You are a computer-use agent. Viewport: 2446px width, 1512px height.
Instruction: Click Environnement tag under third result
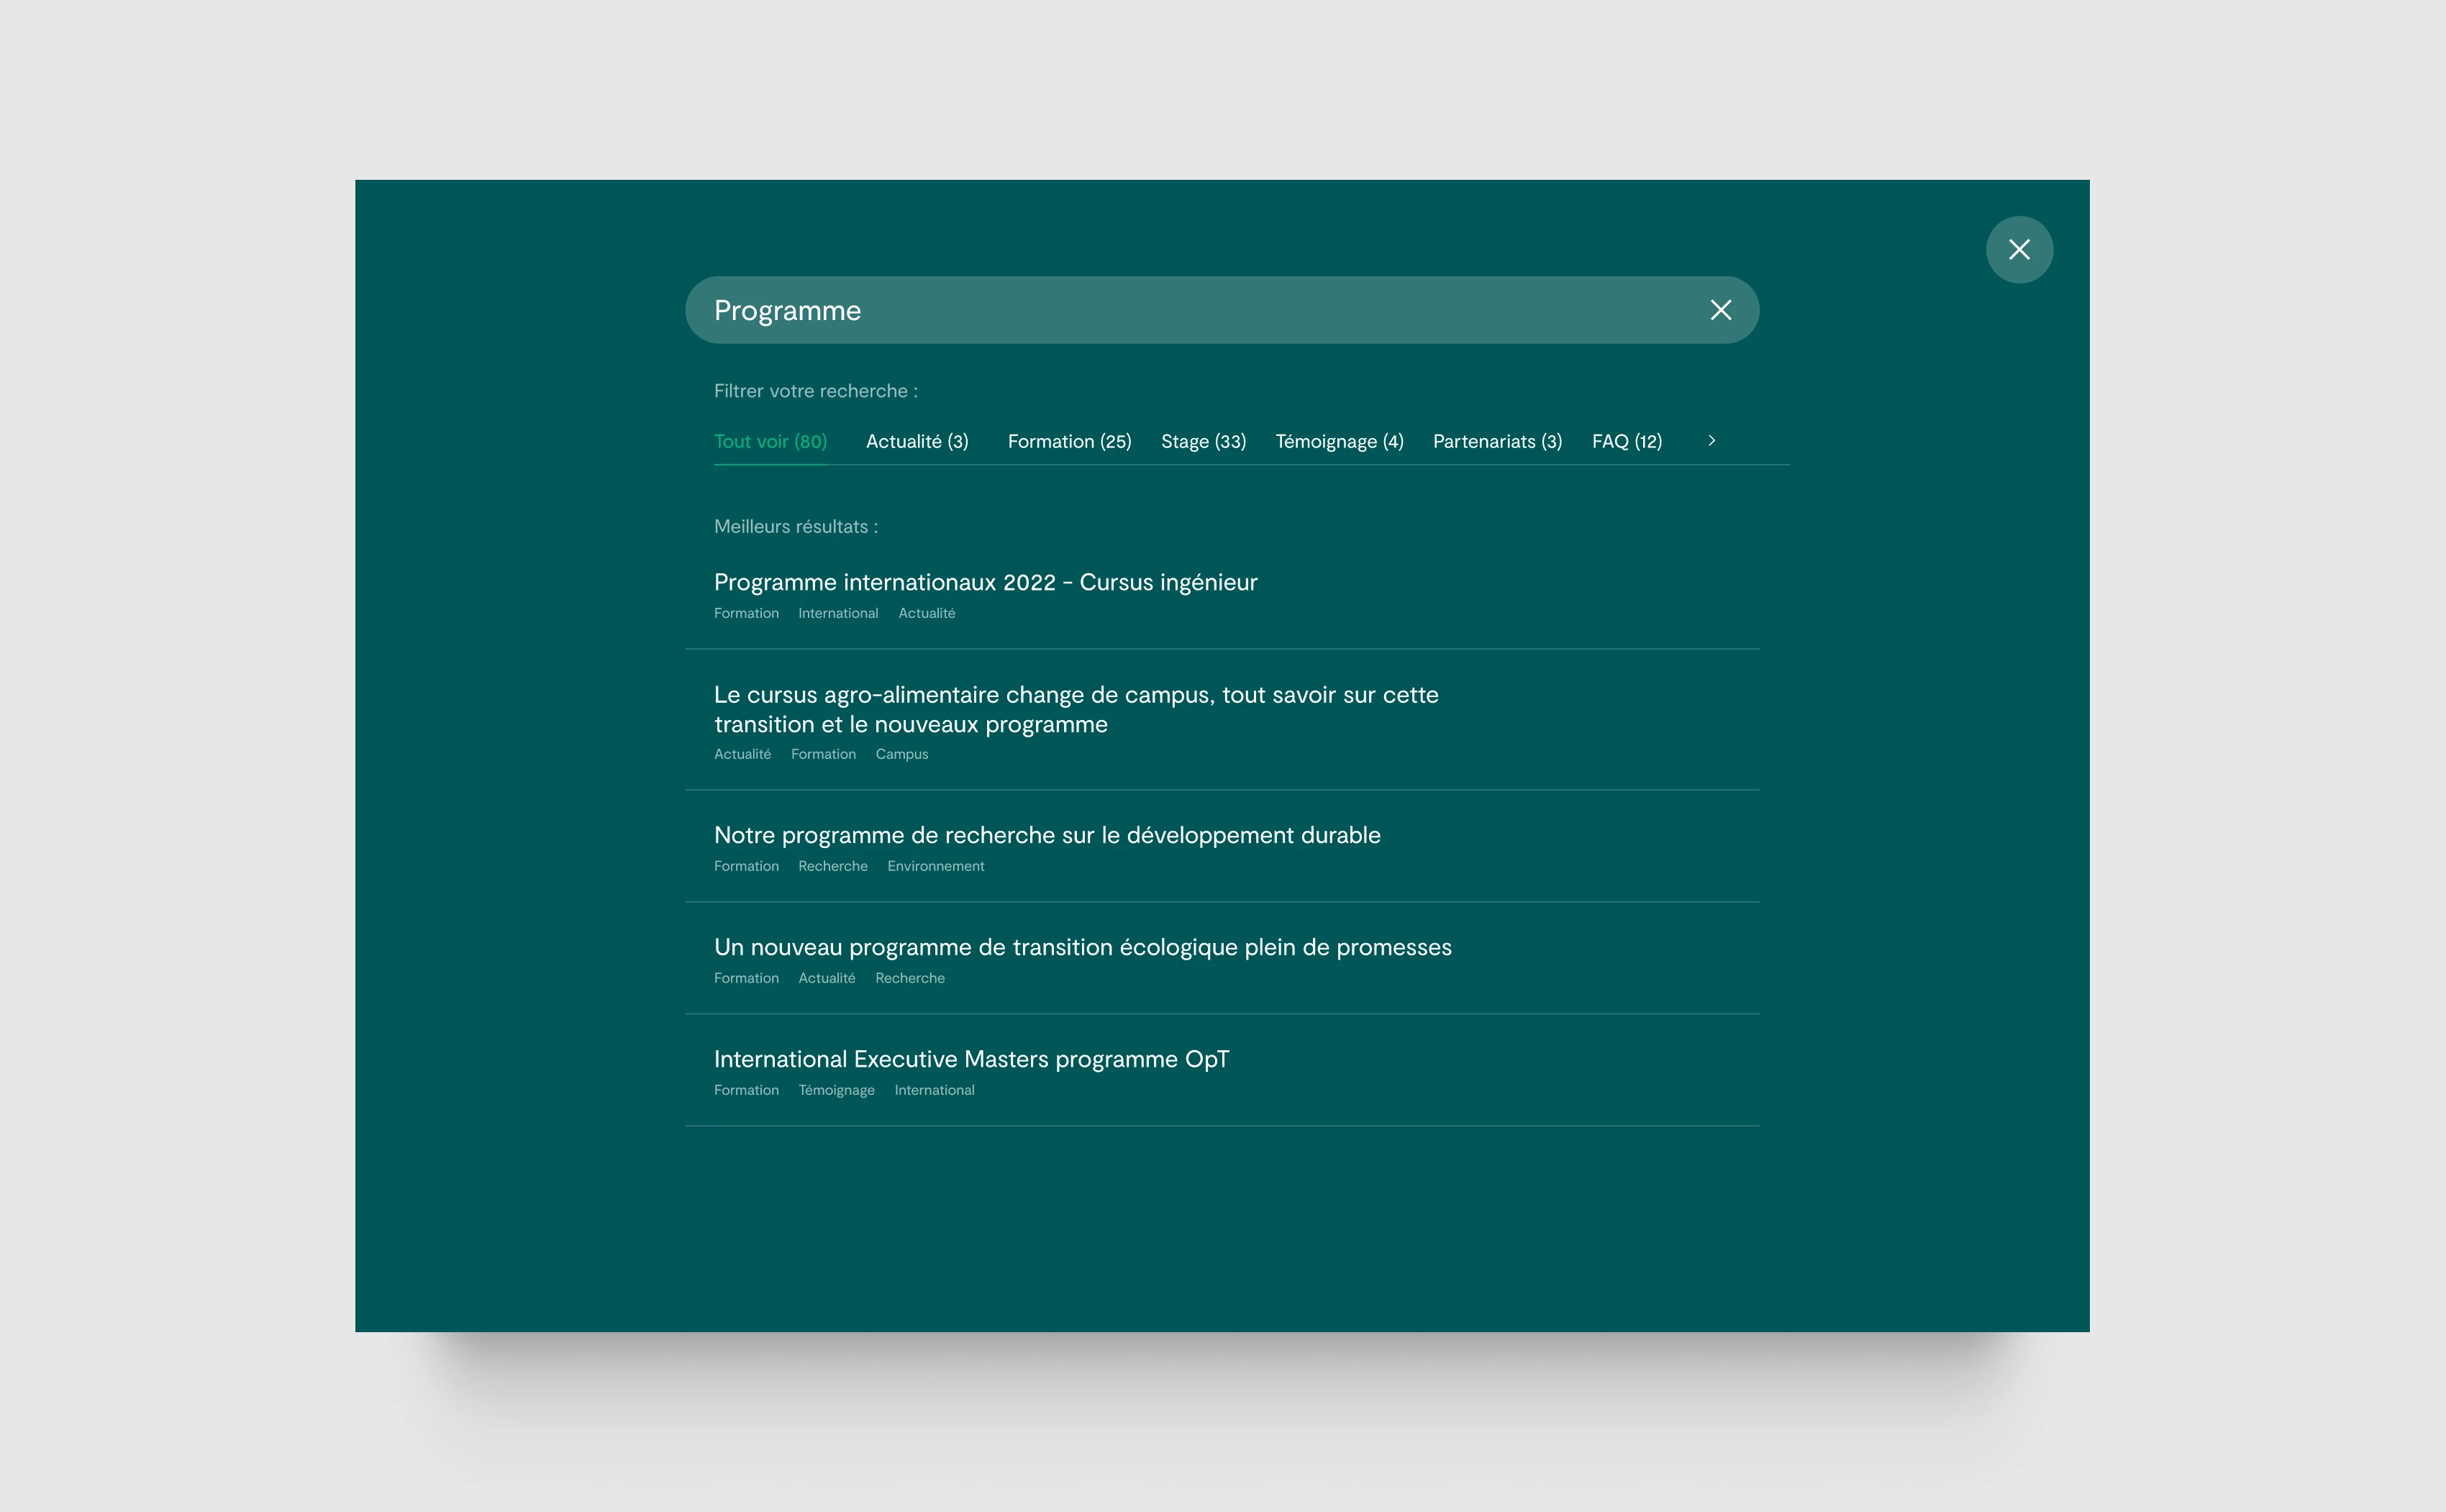click(935, 867)
